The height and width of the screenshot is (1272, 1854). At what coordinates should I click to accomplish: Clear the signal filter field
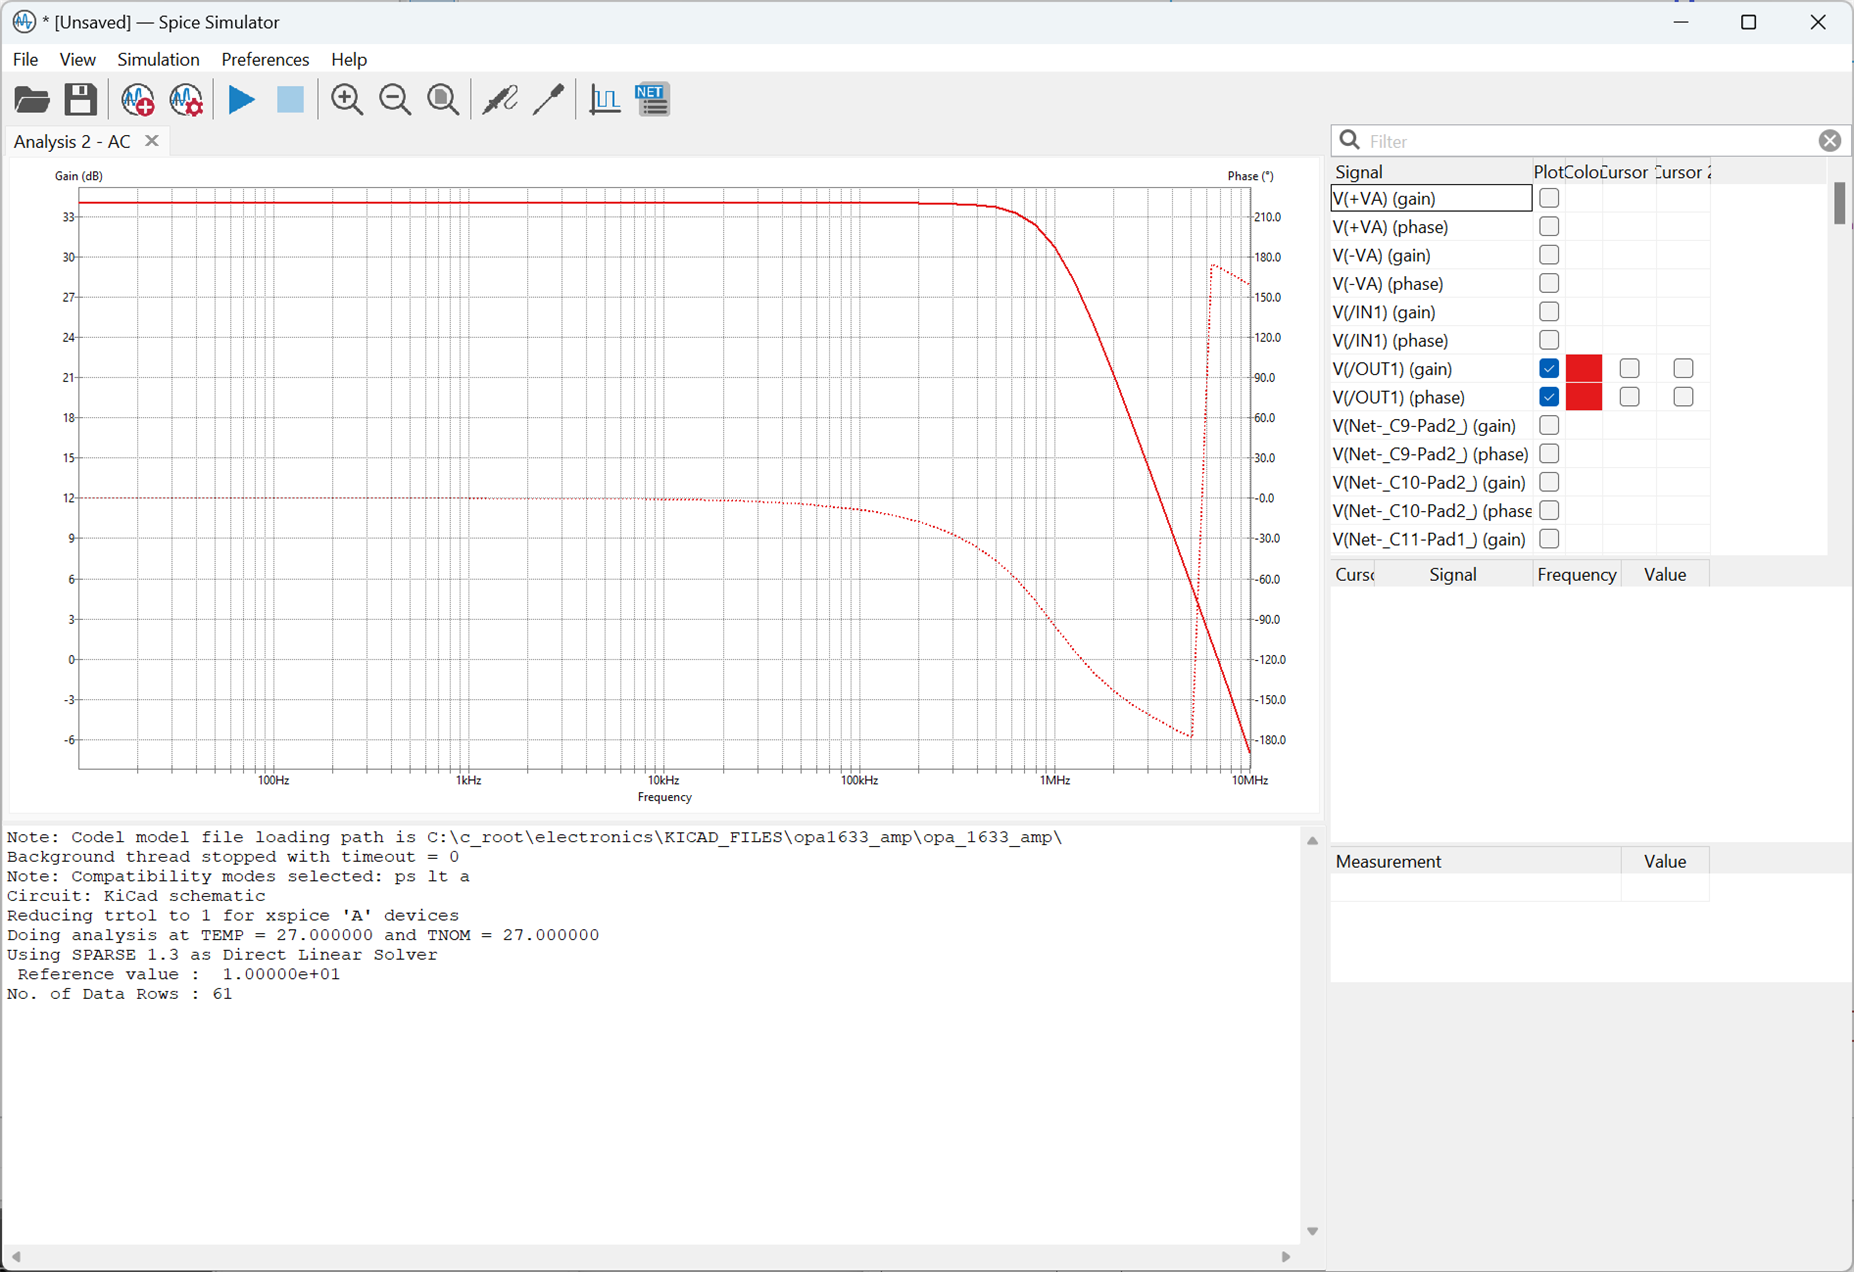click(x=1829, y=141)
